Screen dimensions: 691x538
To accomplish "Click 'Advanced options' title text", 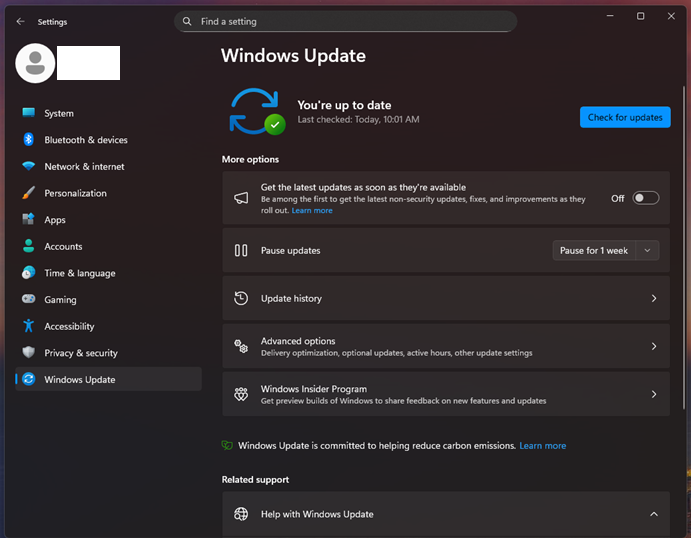I will pos(298,341).
